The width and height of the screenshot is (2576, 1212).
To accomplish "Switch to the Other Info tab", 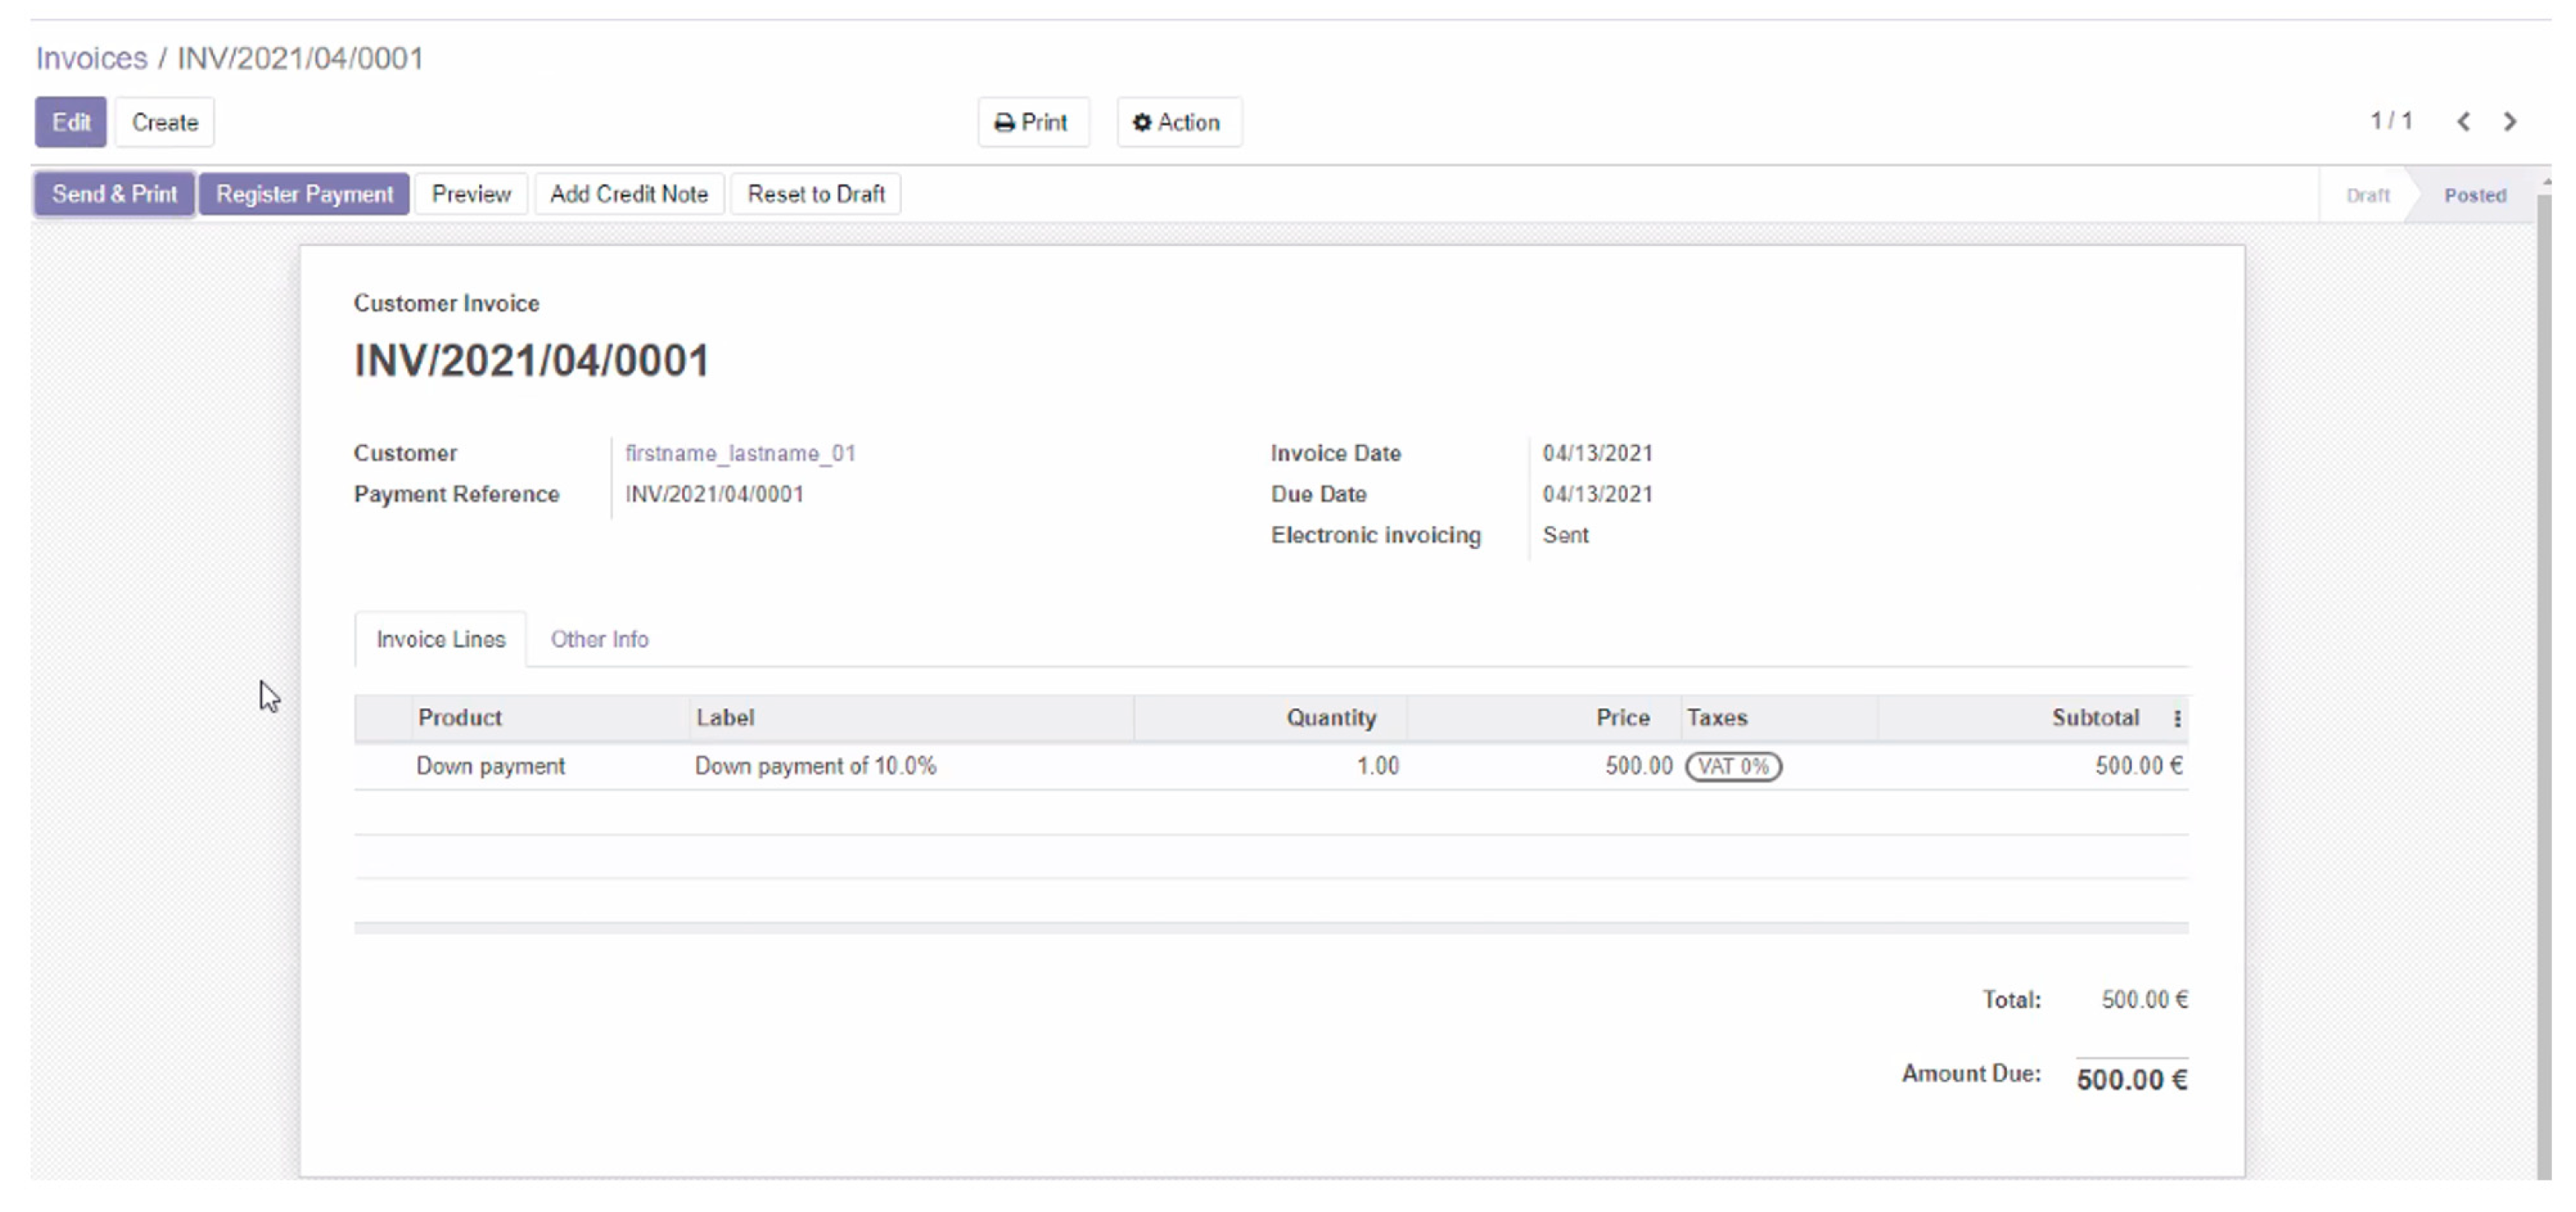I will [600, 639].
